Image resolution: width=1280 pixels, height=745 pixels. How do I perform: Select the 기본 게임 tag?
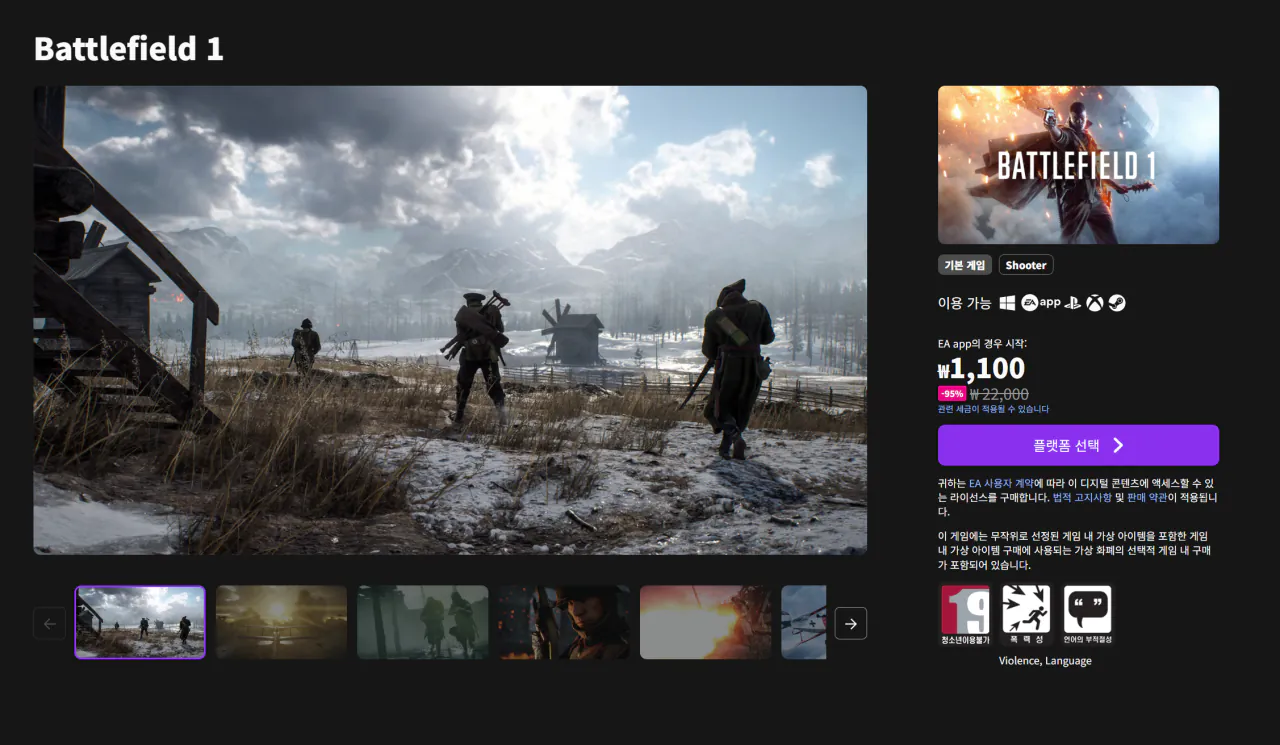click(963, 264)
